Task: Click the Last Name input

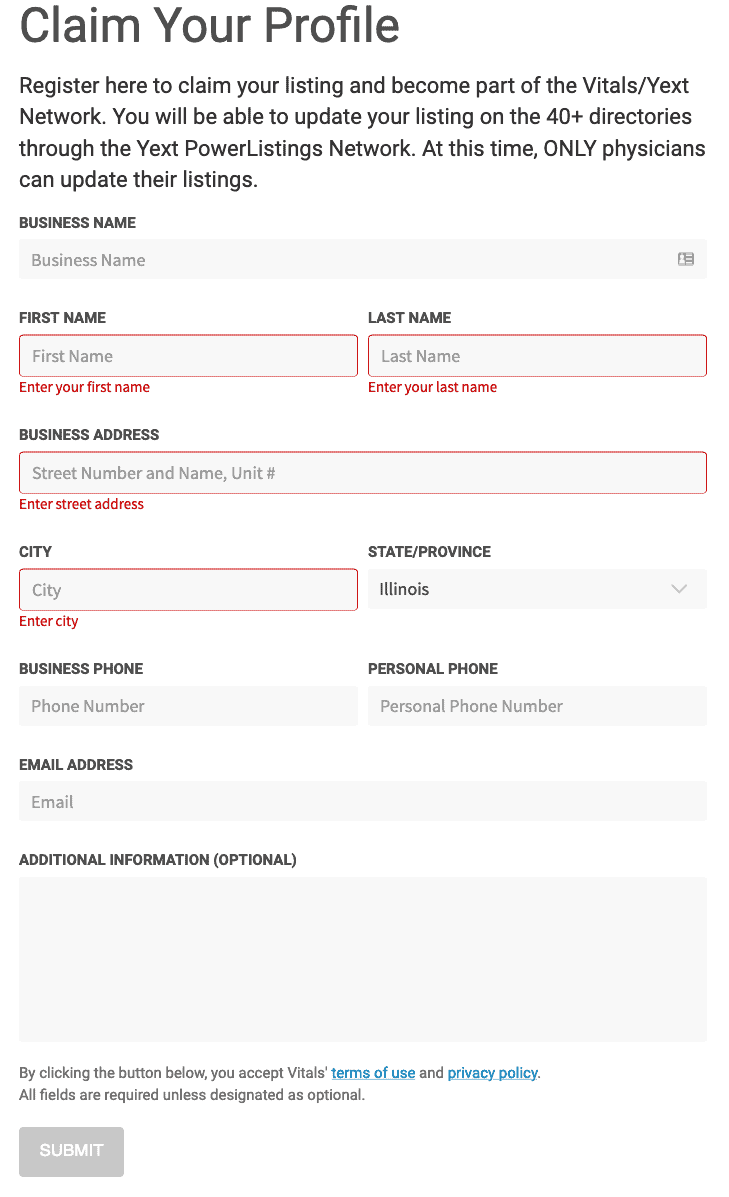Action: [x=537, y=355]
